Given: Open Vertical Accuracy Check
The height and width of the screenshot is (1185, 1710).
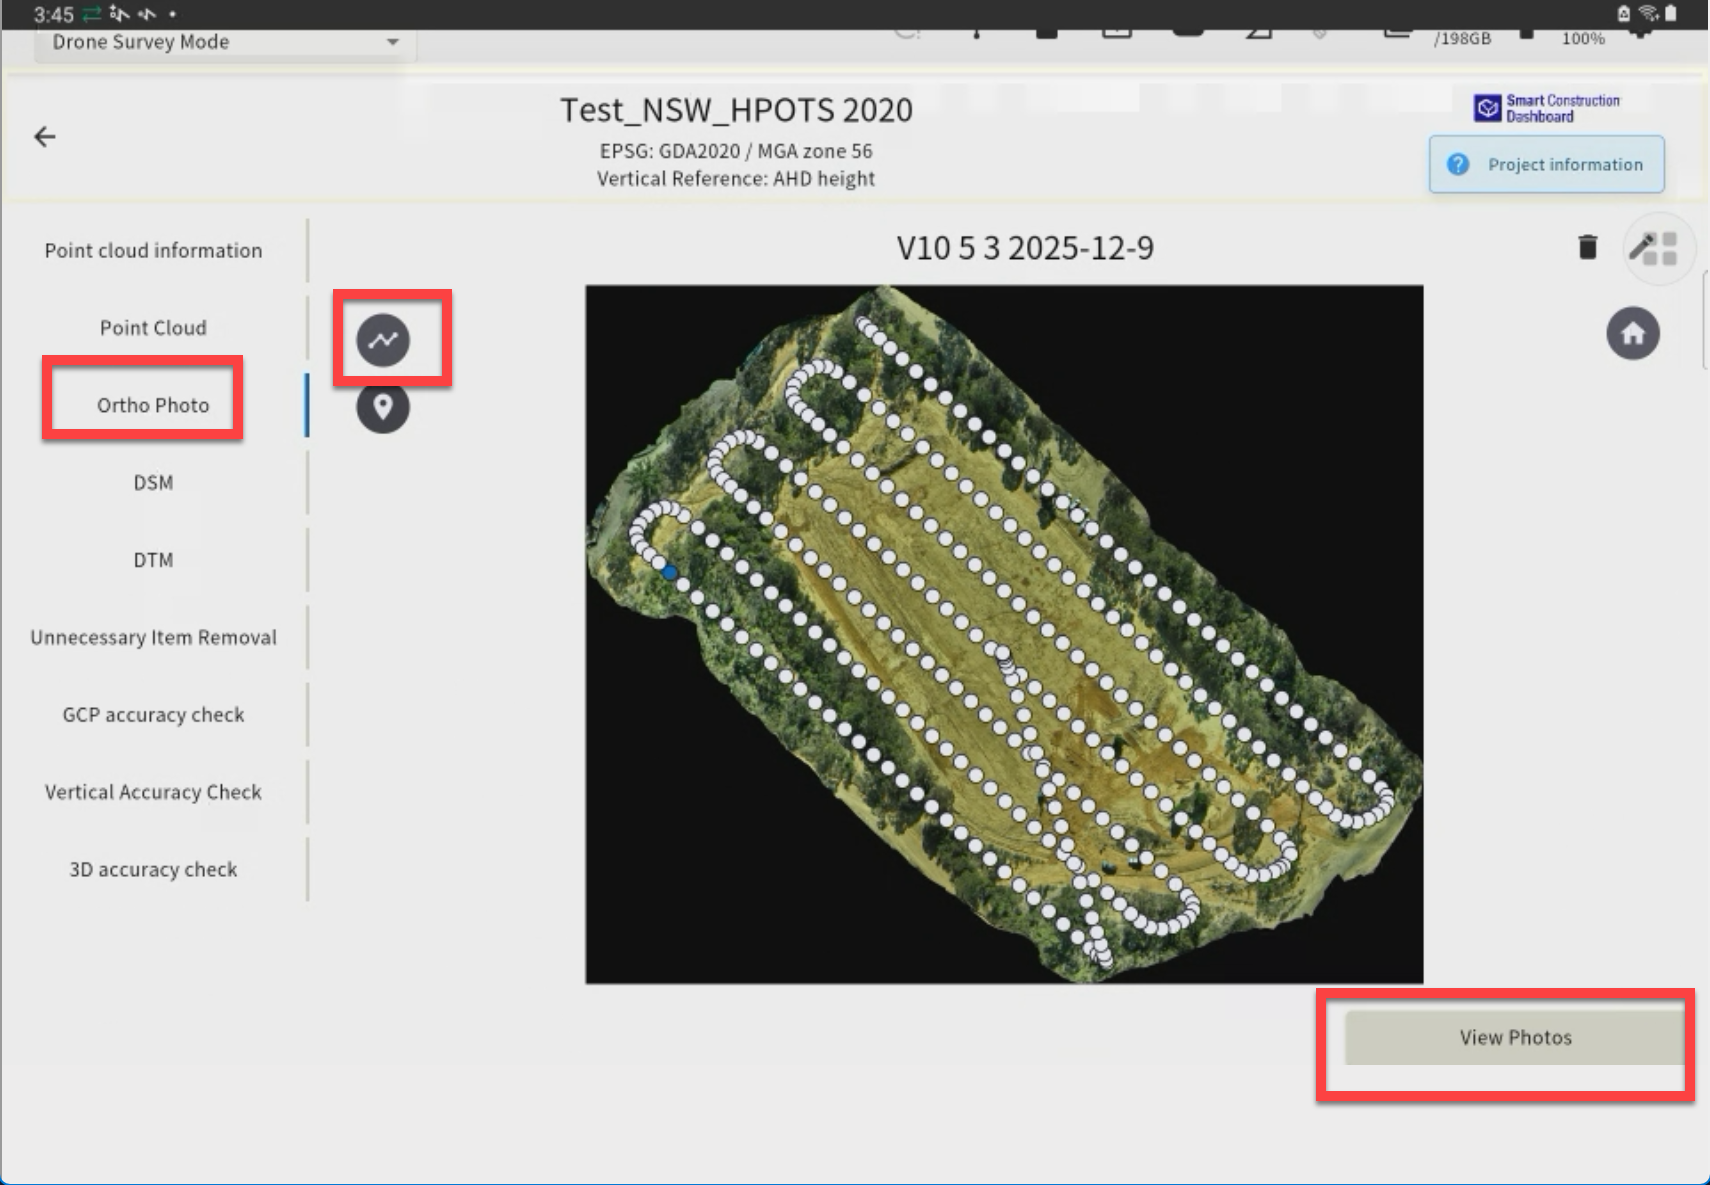Looking at the screenshot, I should [153, 792].
